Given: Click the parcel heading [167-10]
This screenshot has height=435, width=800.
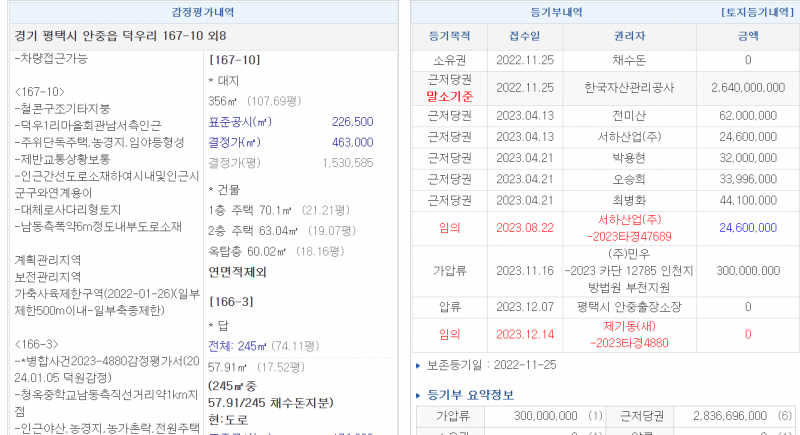Looking at the screenshot, I should [228, 59].
